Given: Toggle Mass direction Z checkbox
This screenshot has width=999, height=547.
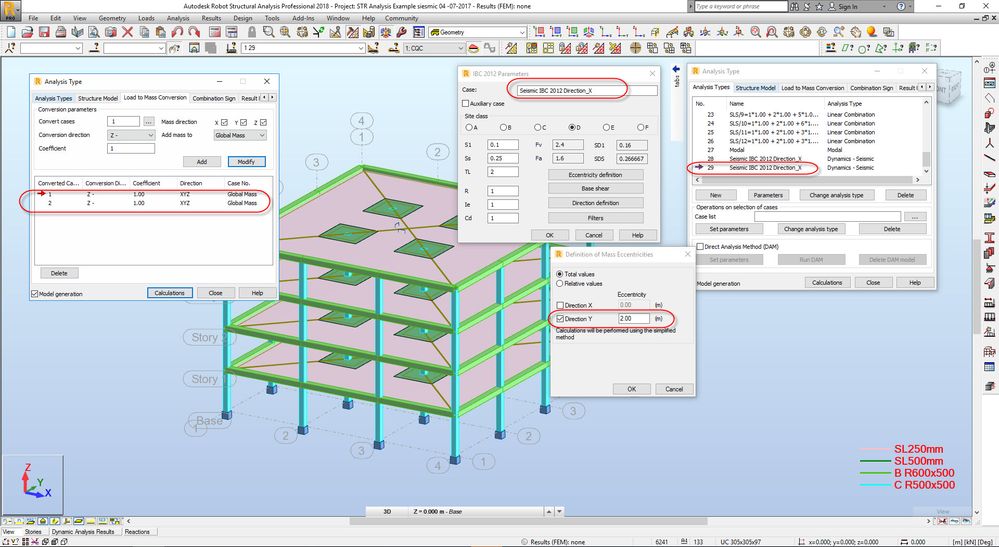Looking at the screenshot, I should point(263,122).
